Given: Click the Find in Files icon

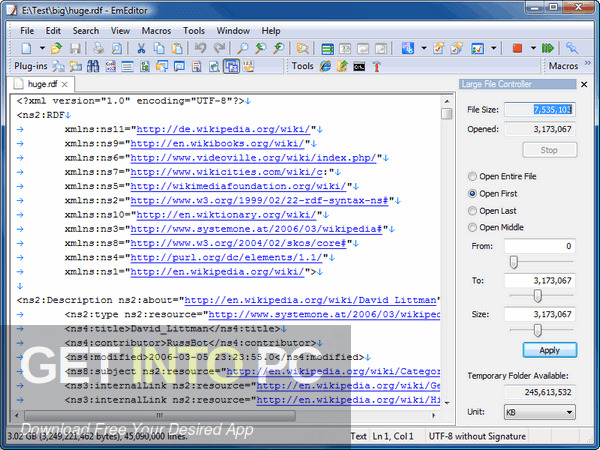Looking at the screenshot, I should 302,49.
